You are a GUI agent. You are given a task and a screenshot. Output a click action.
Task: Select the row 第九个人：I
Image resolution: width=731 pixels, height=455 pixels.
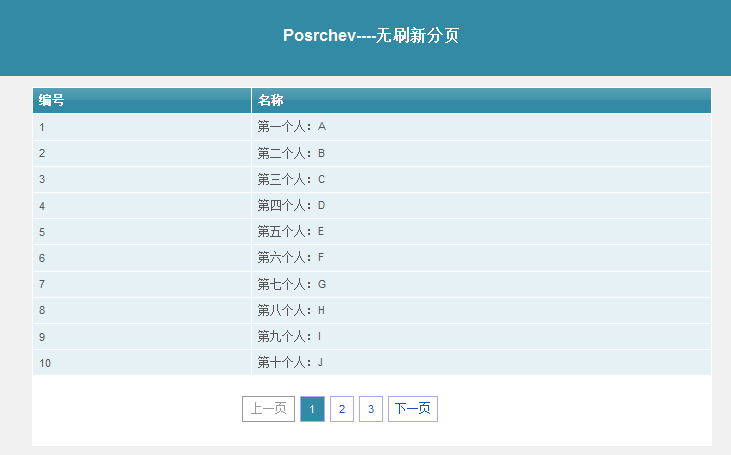[372, 337]
